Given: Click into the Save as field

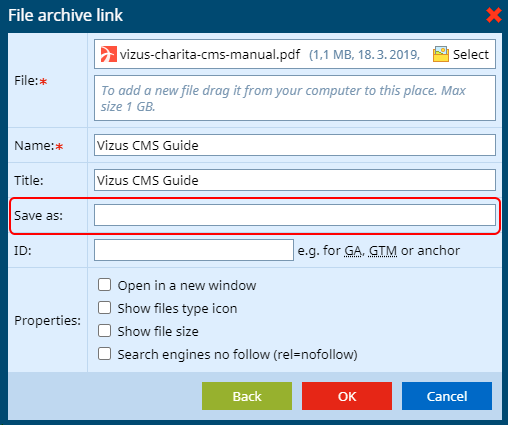Looking at the screenshot, I should click(x=295, y=215).
